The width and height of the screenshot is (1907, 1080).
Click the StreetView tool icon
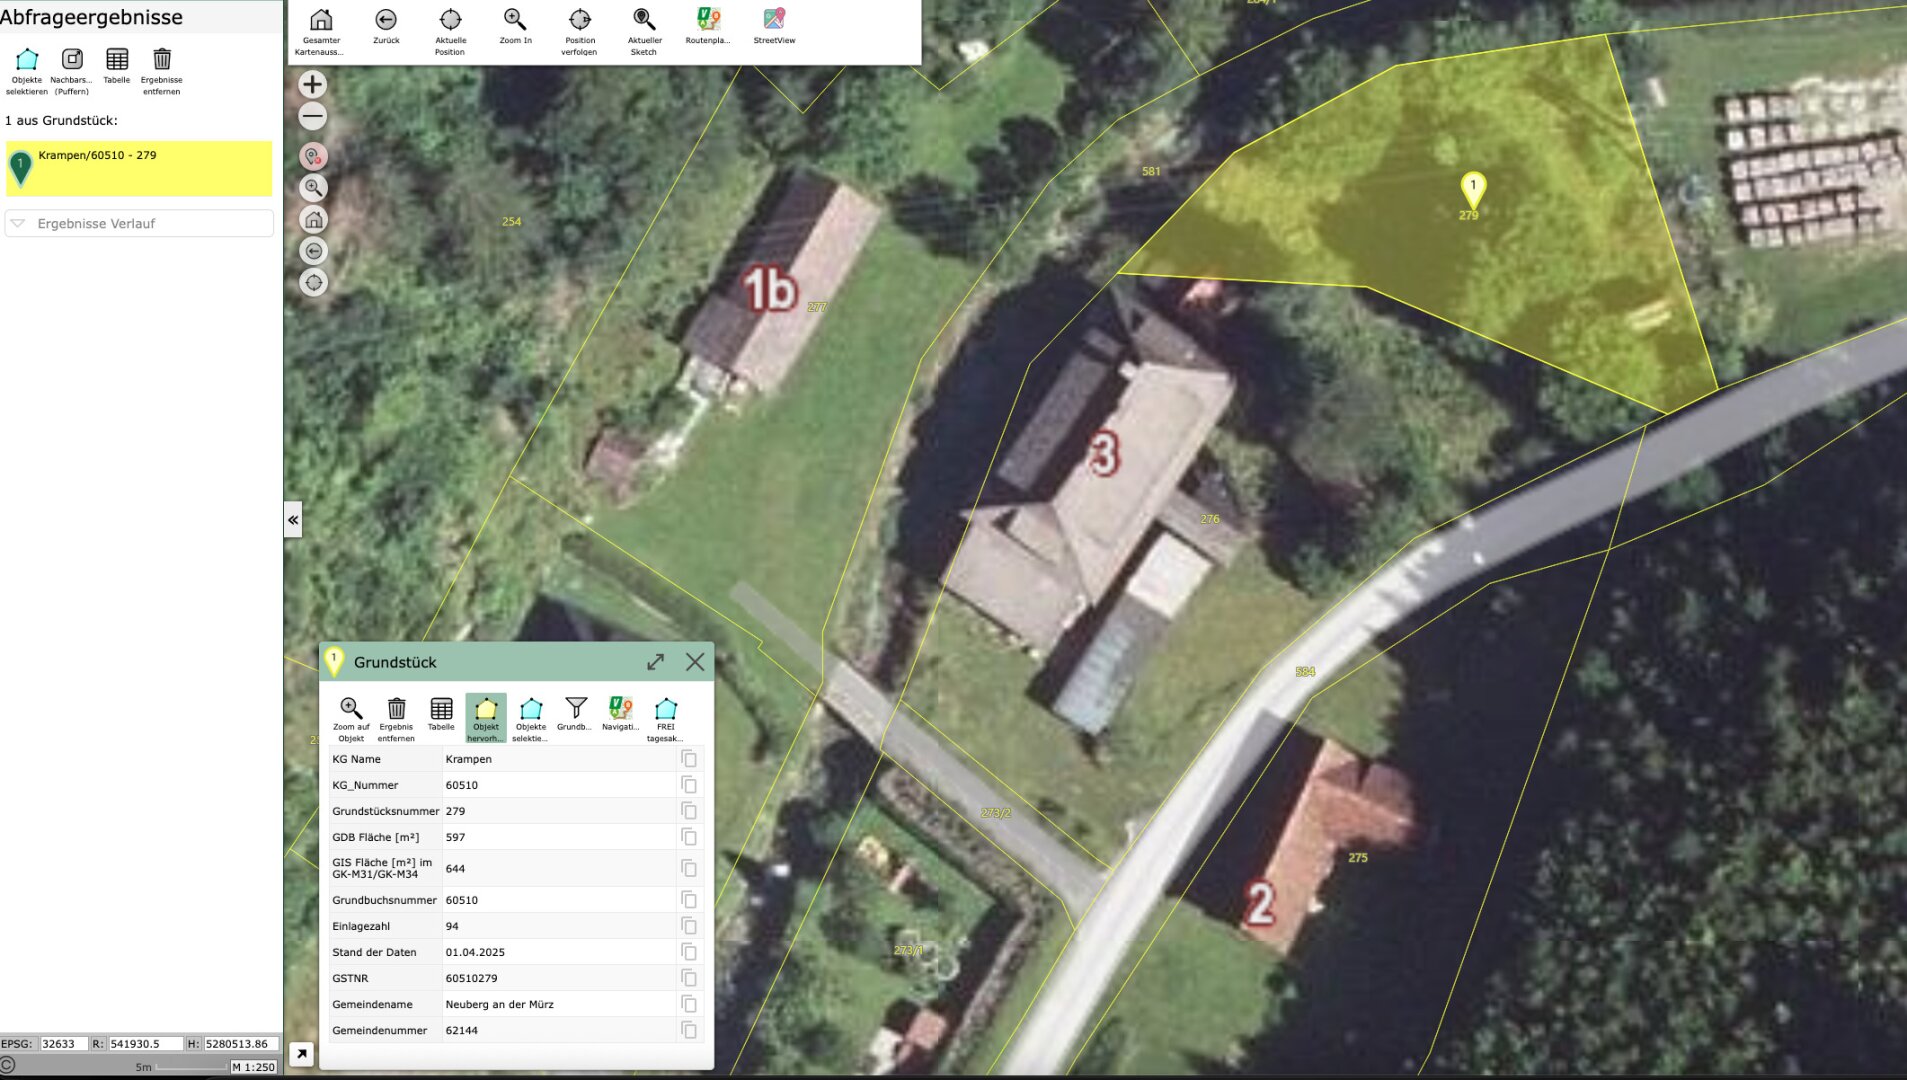tap(773, 20)
